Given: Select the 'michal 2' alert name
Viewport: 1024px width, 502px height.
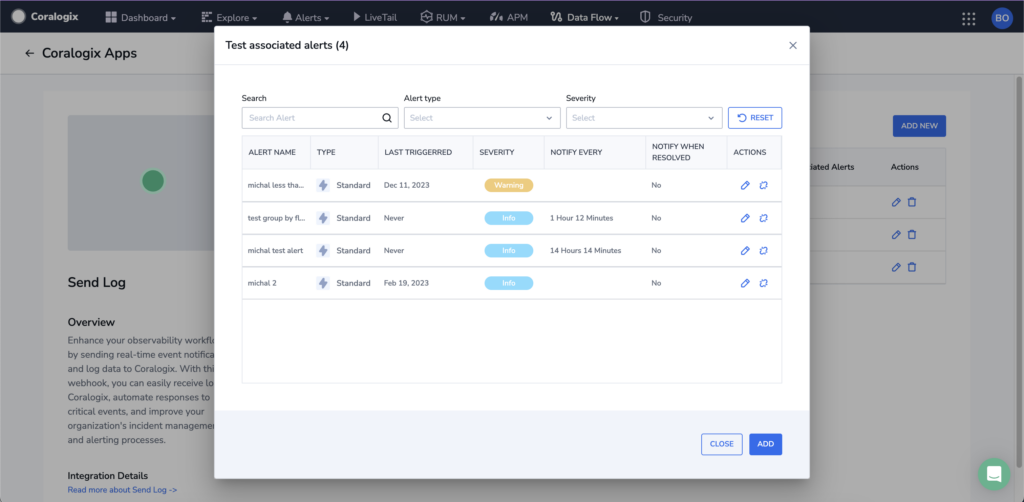Looking at the screenshot, I should [x=262, y=283].
